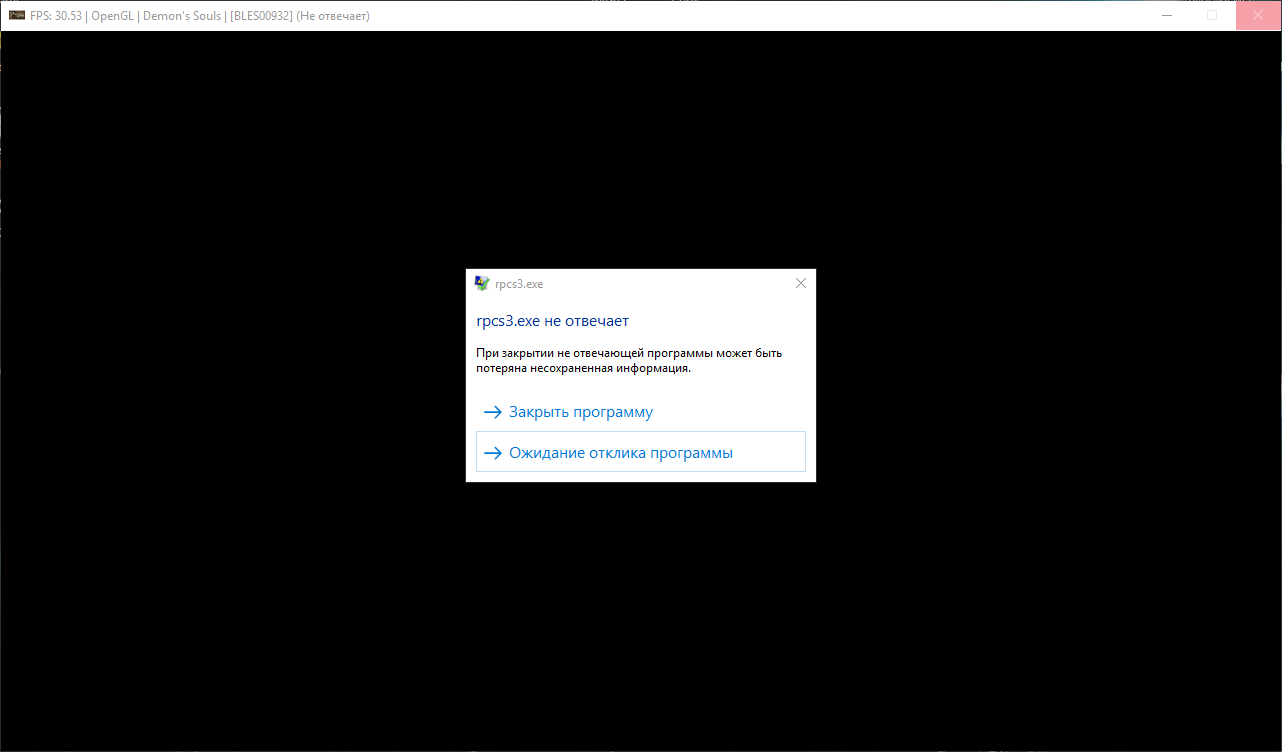Close the rpcs3.exe not responding dialog
This screenshot has width=1282, height=752.
[800, 283]
